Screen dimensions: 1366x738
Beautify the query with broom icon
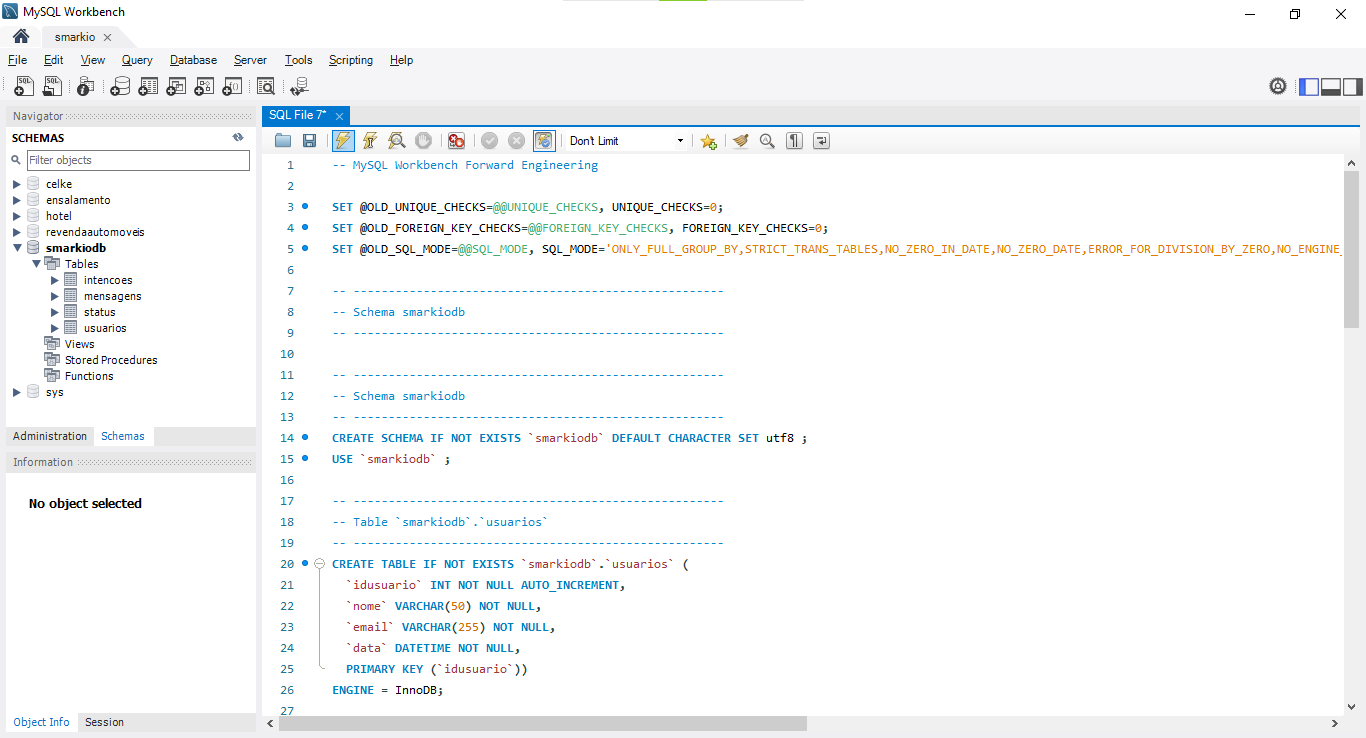[741, 141]
